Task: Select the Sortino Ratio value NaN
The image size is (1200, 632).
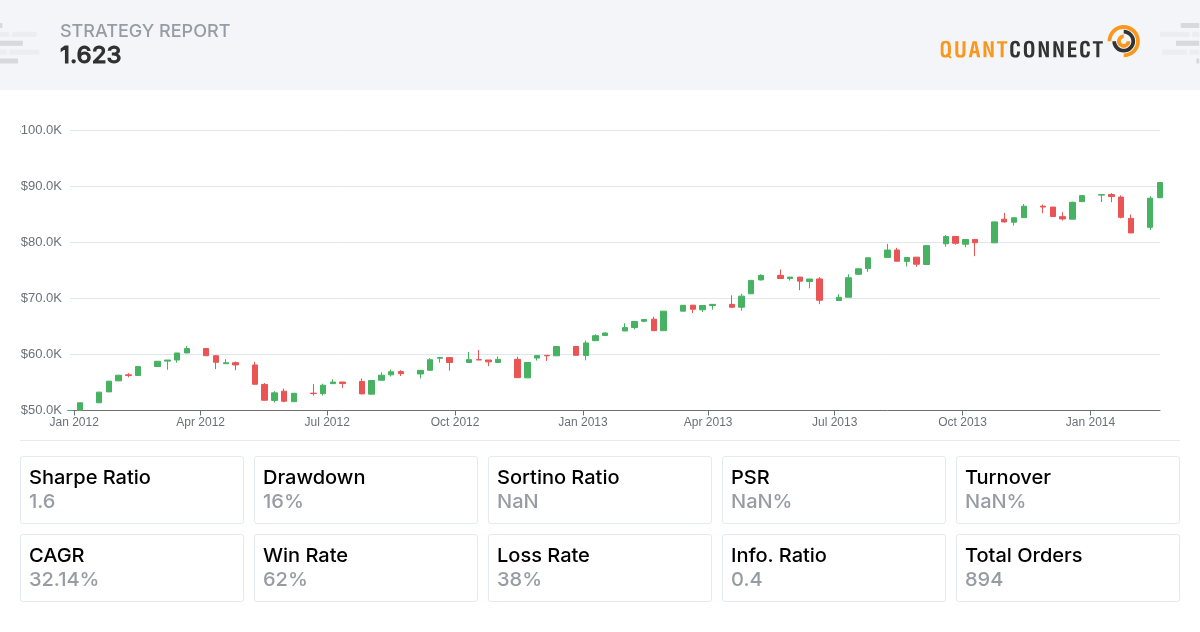Action: [x=518, y=501]
